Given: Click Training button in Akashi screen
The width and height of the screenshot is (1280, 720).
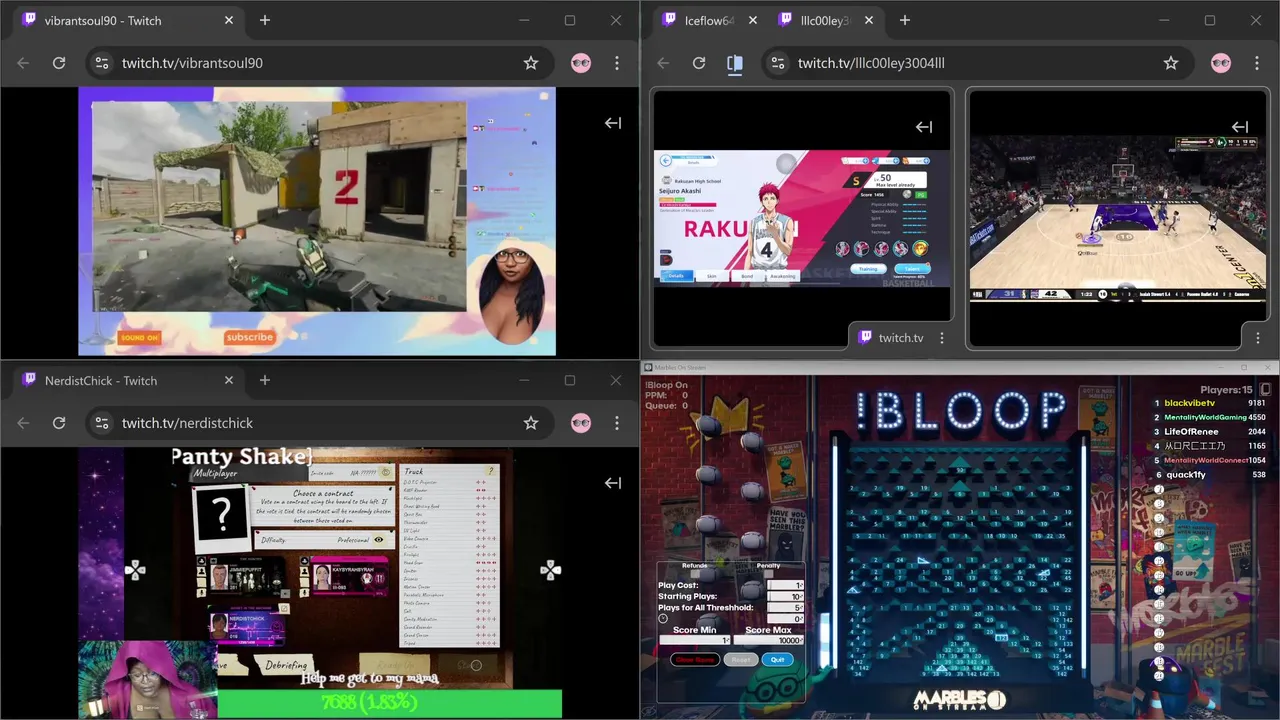Looking at the screenshot, I should tap(868, 268).
